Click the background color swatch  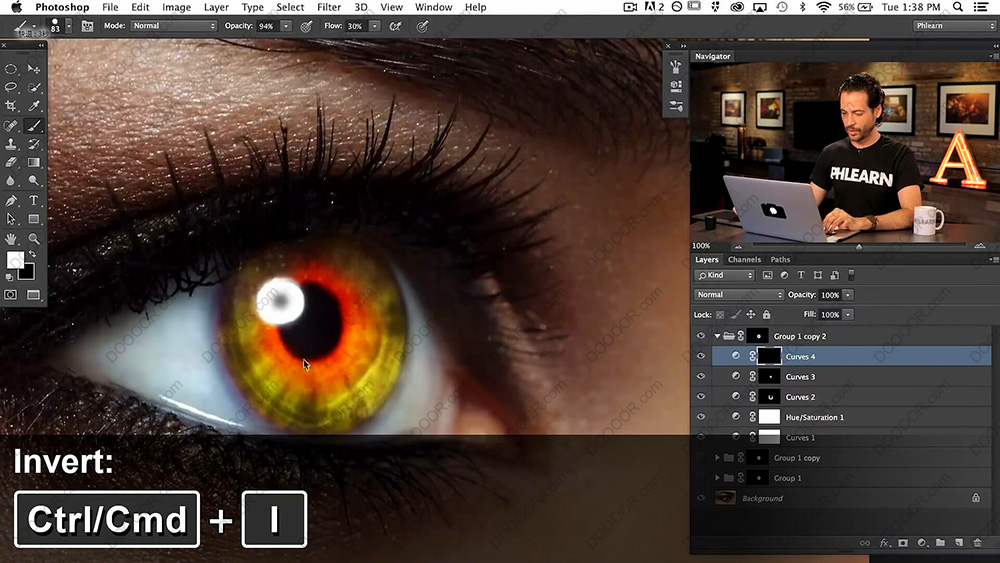[27, 273]
